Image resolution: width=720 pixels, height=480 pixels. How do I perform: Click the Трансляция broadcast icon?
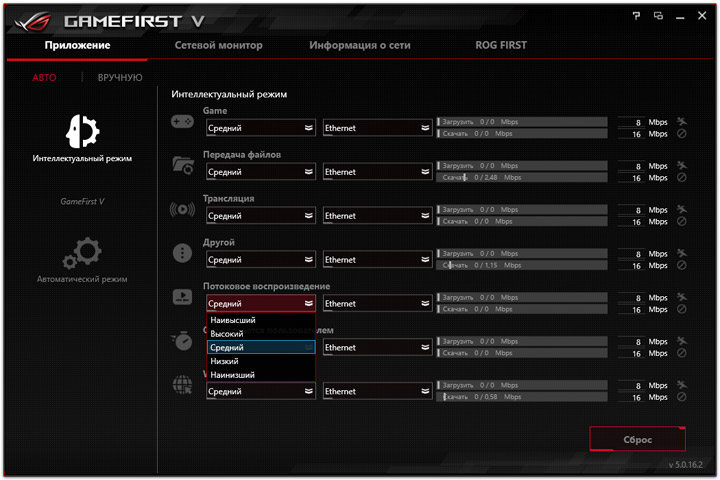(x=182, y=209)
